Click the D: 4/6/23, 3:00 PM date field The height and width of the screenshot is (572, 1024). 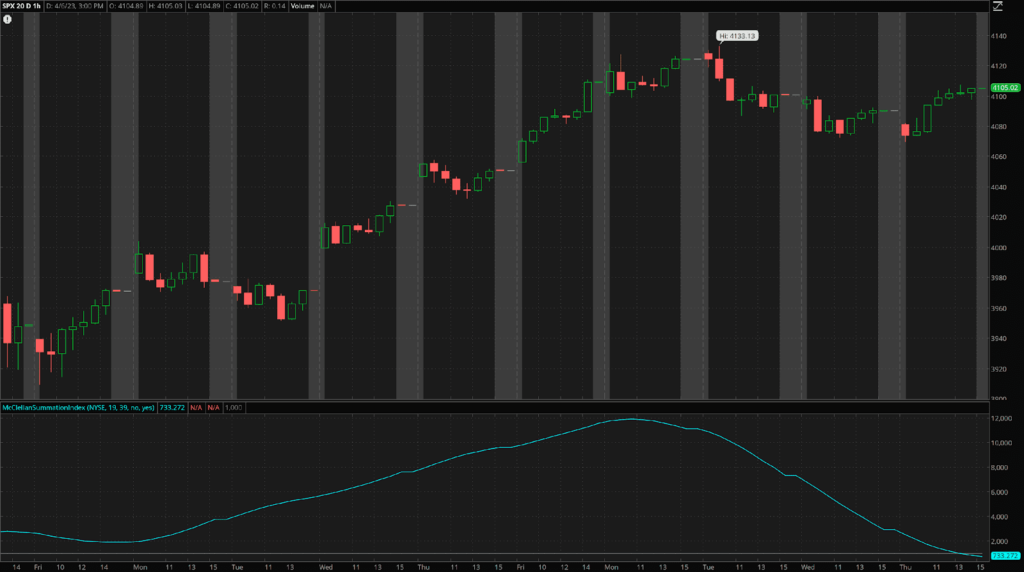pos(75,6)
